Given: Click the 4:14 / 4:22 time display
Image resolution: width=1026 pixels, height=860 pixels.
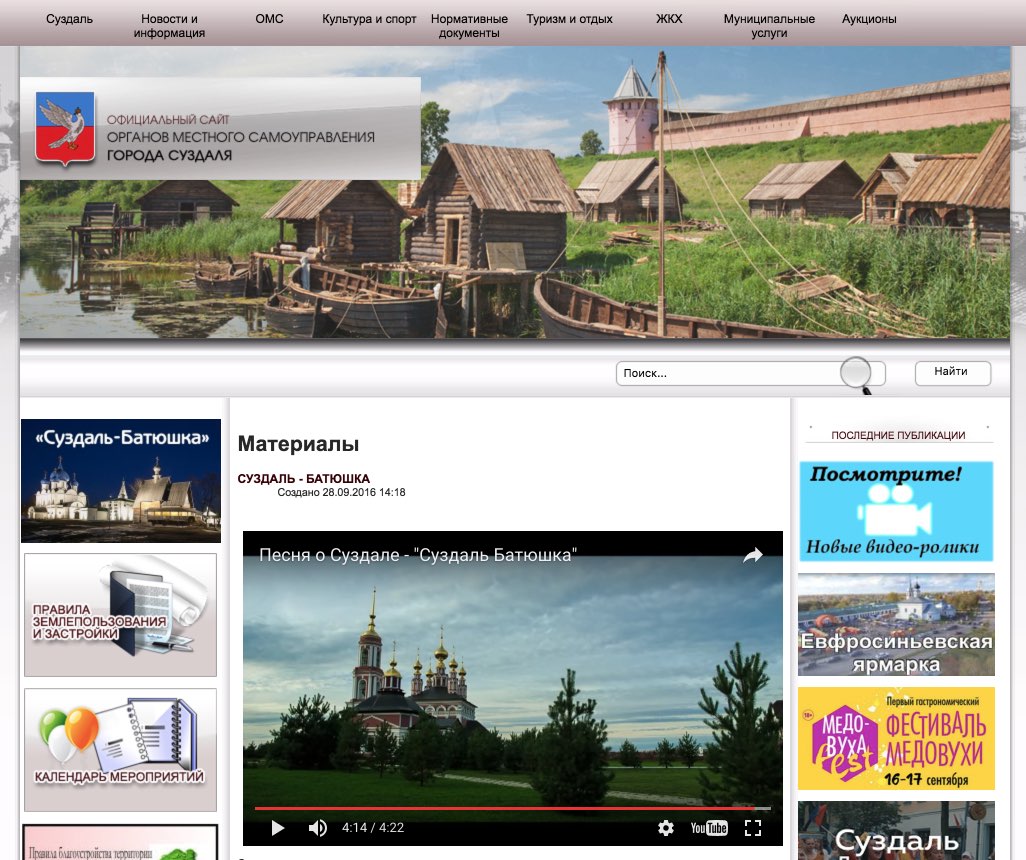Looking at the screenshot, I should (373, 828).
